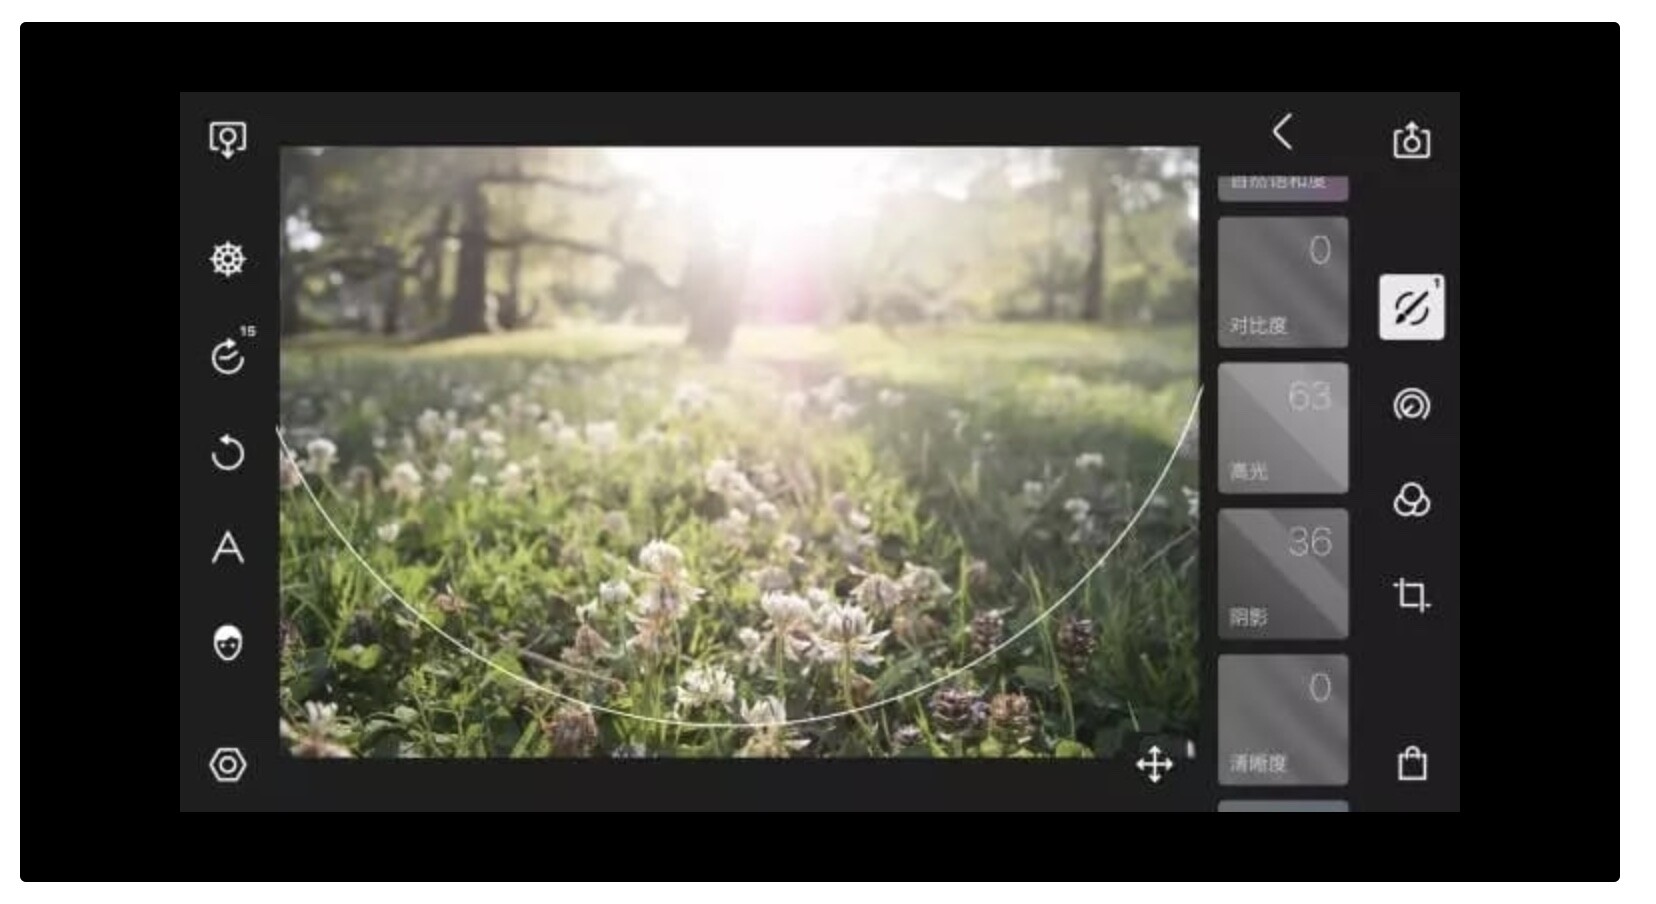Open the face retouch tool

pos(227,643)
